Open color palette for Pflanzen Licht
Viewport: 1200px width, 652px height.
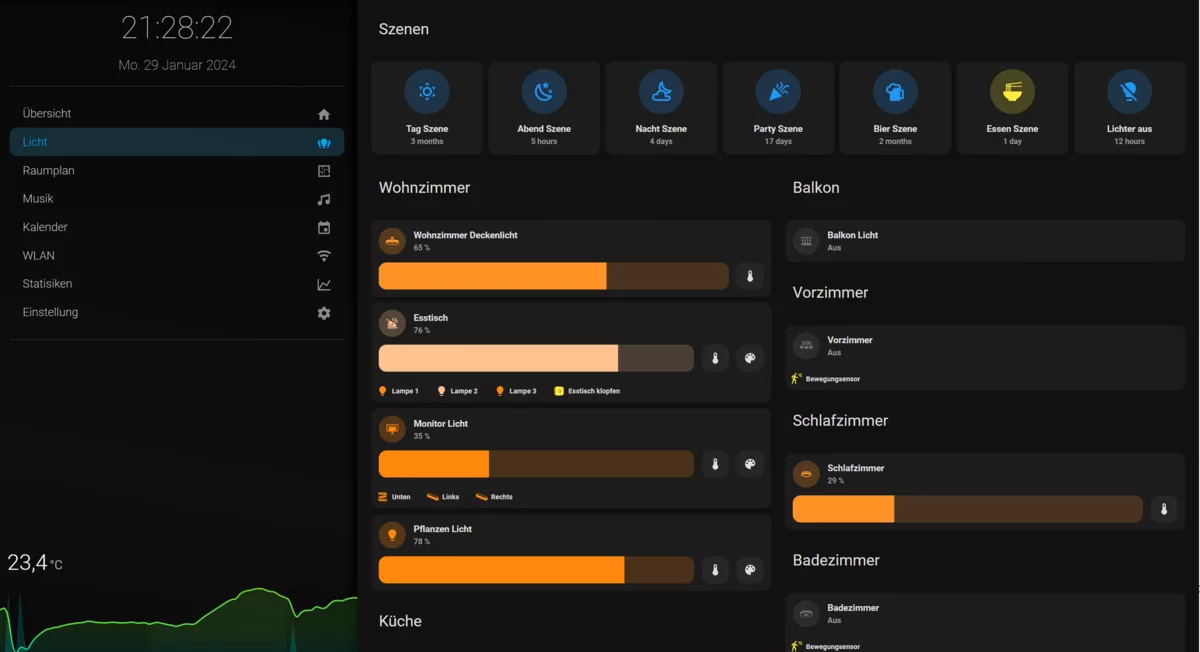tap(750, 570)
